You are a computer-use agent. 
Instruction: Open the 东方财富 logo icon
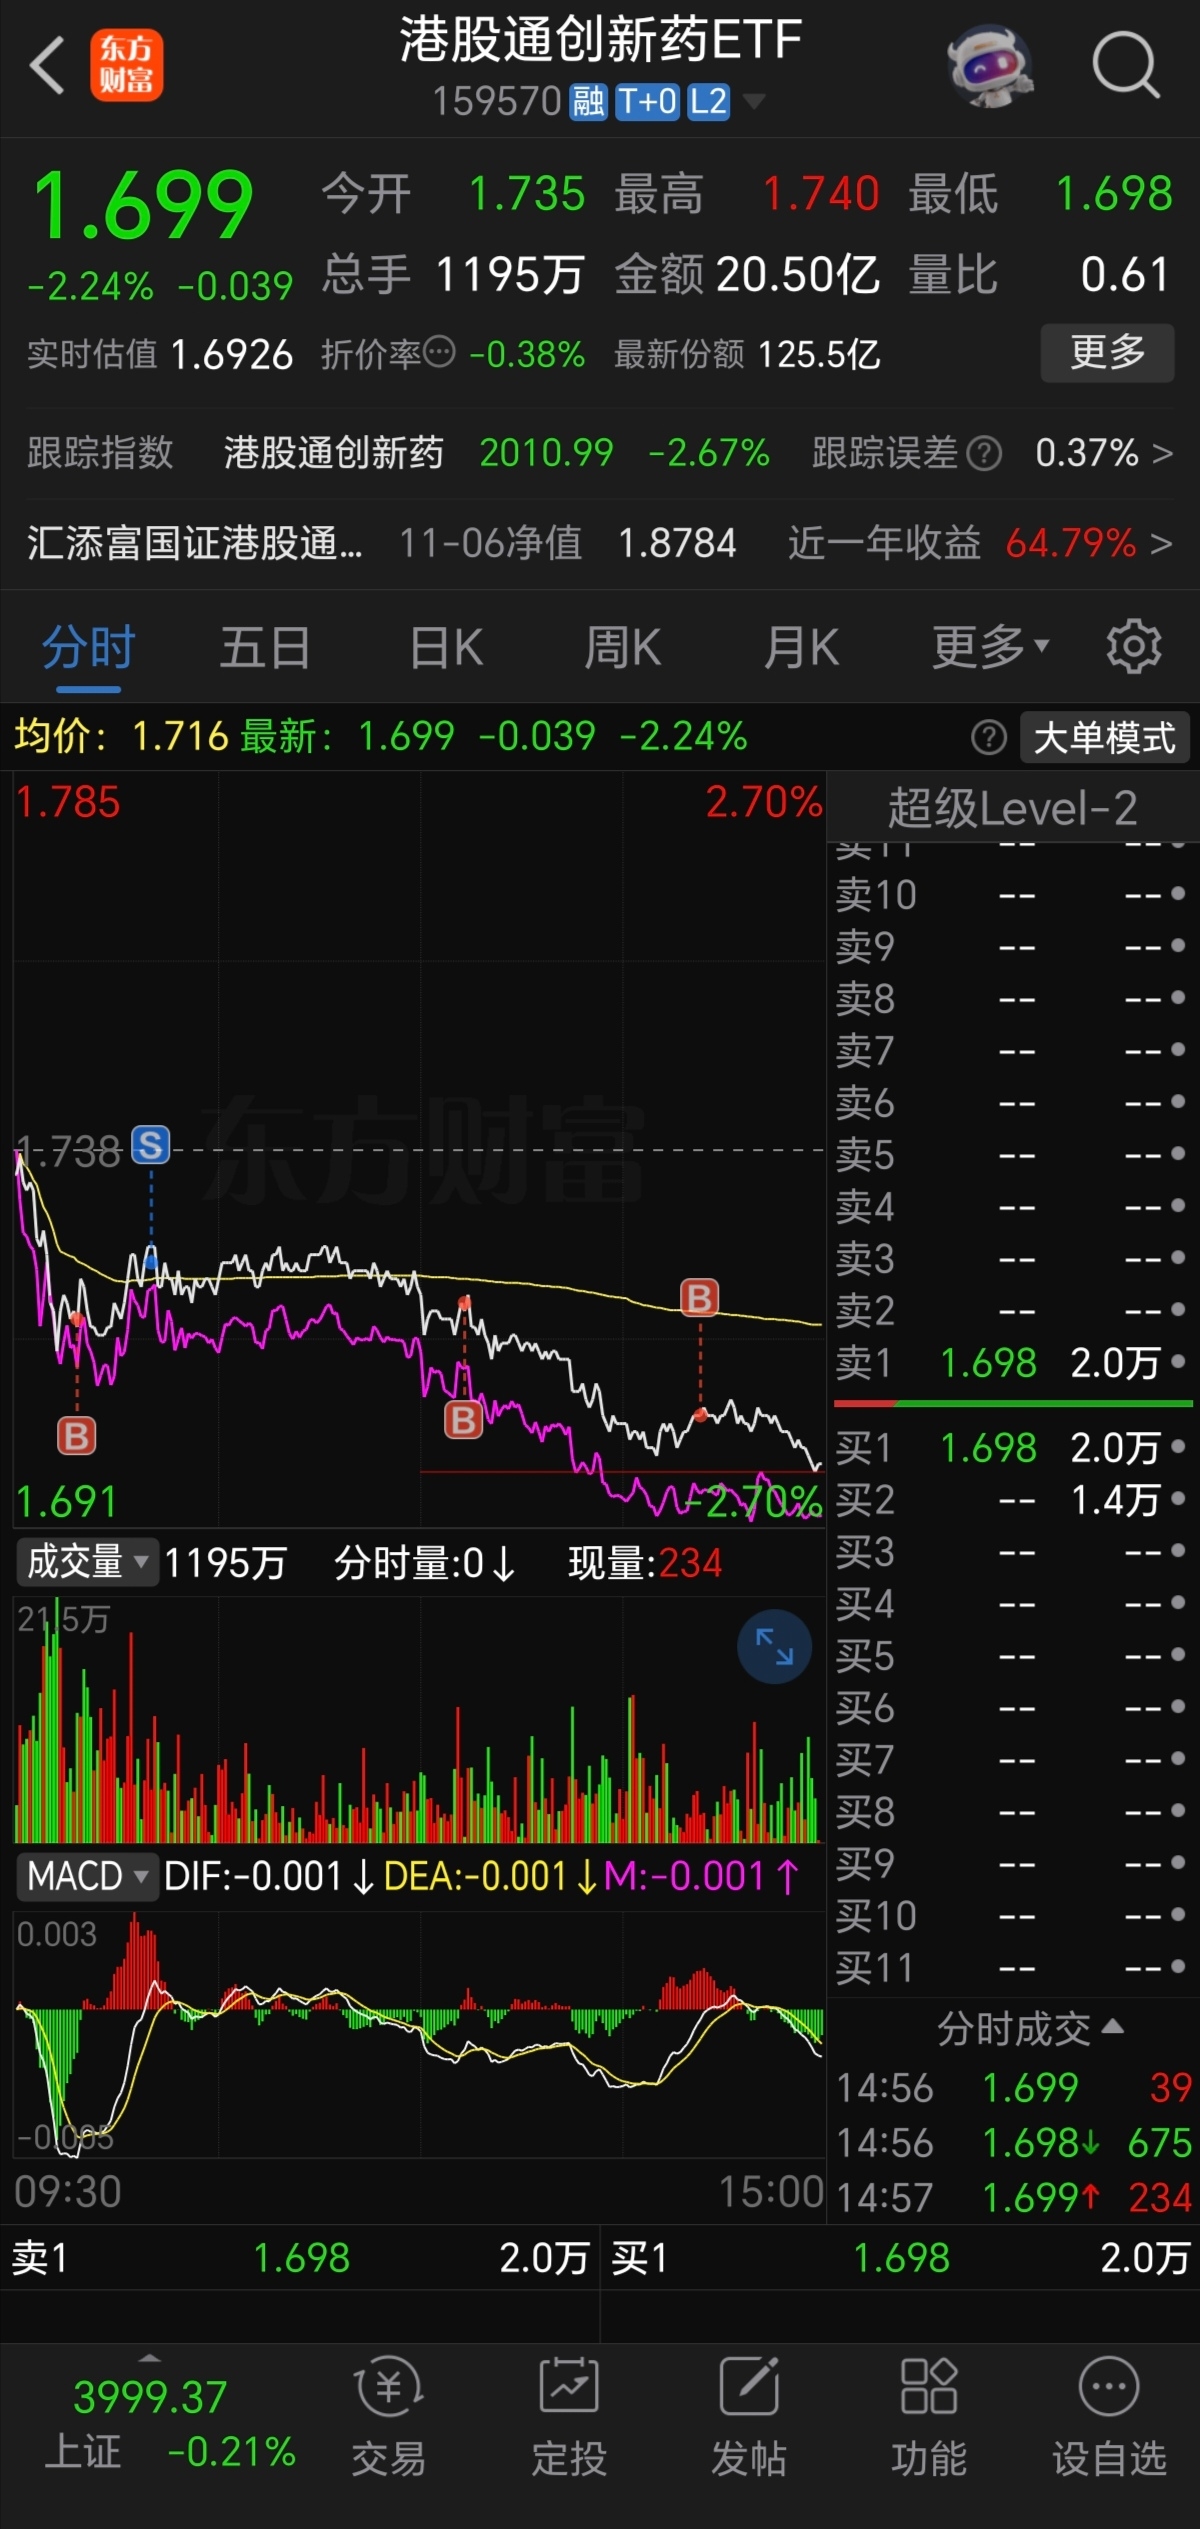pos(126,65)
